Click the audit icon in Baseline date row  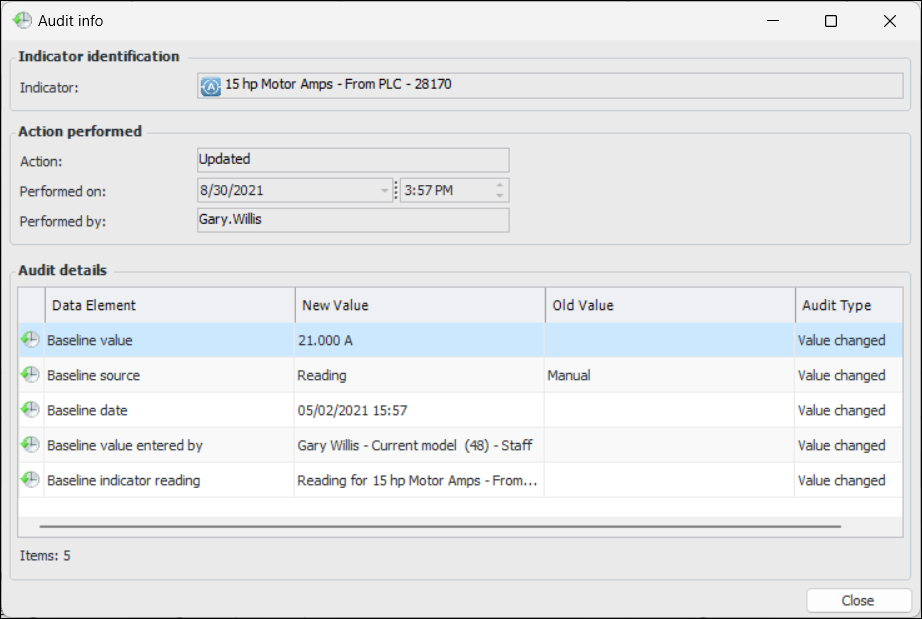[x=30, y=410]
